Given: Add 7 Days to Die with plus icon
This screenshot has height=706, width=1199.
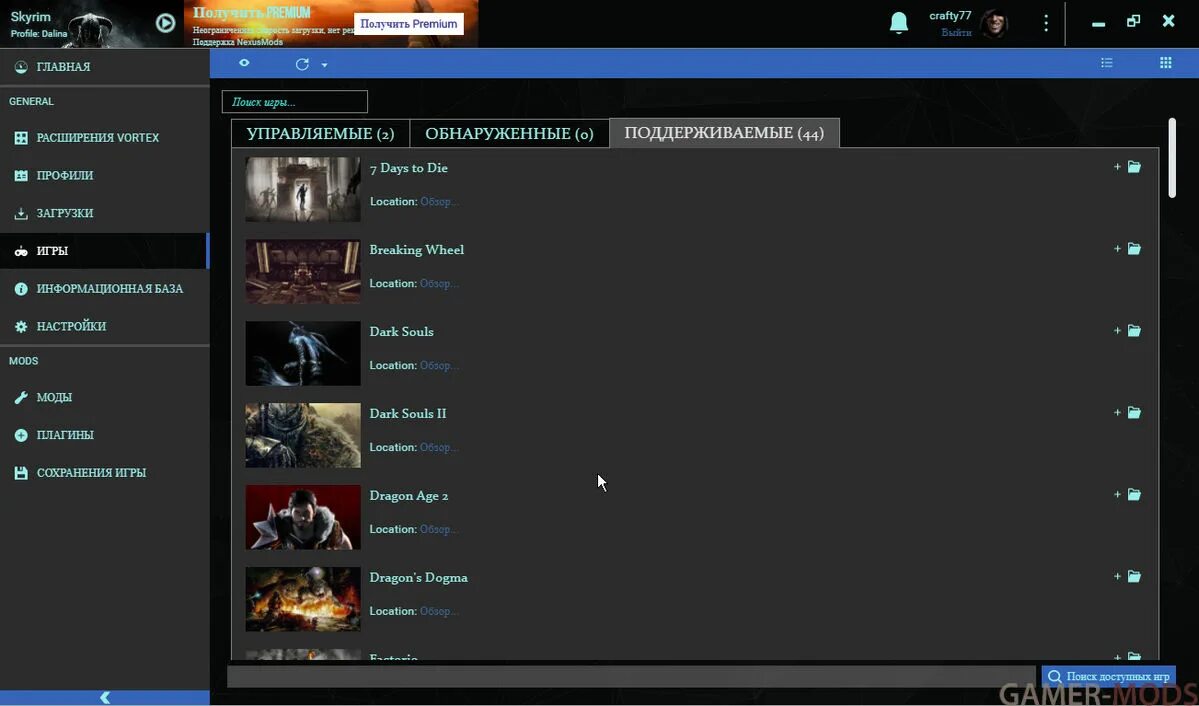Looking at the screenshot, I should (1117, 167).
